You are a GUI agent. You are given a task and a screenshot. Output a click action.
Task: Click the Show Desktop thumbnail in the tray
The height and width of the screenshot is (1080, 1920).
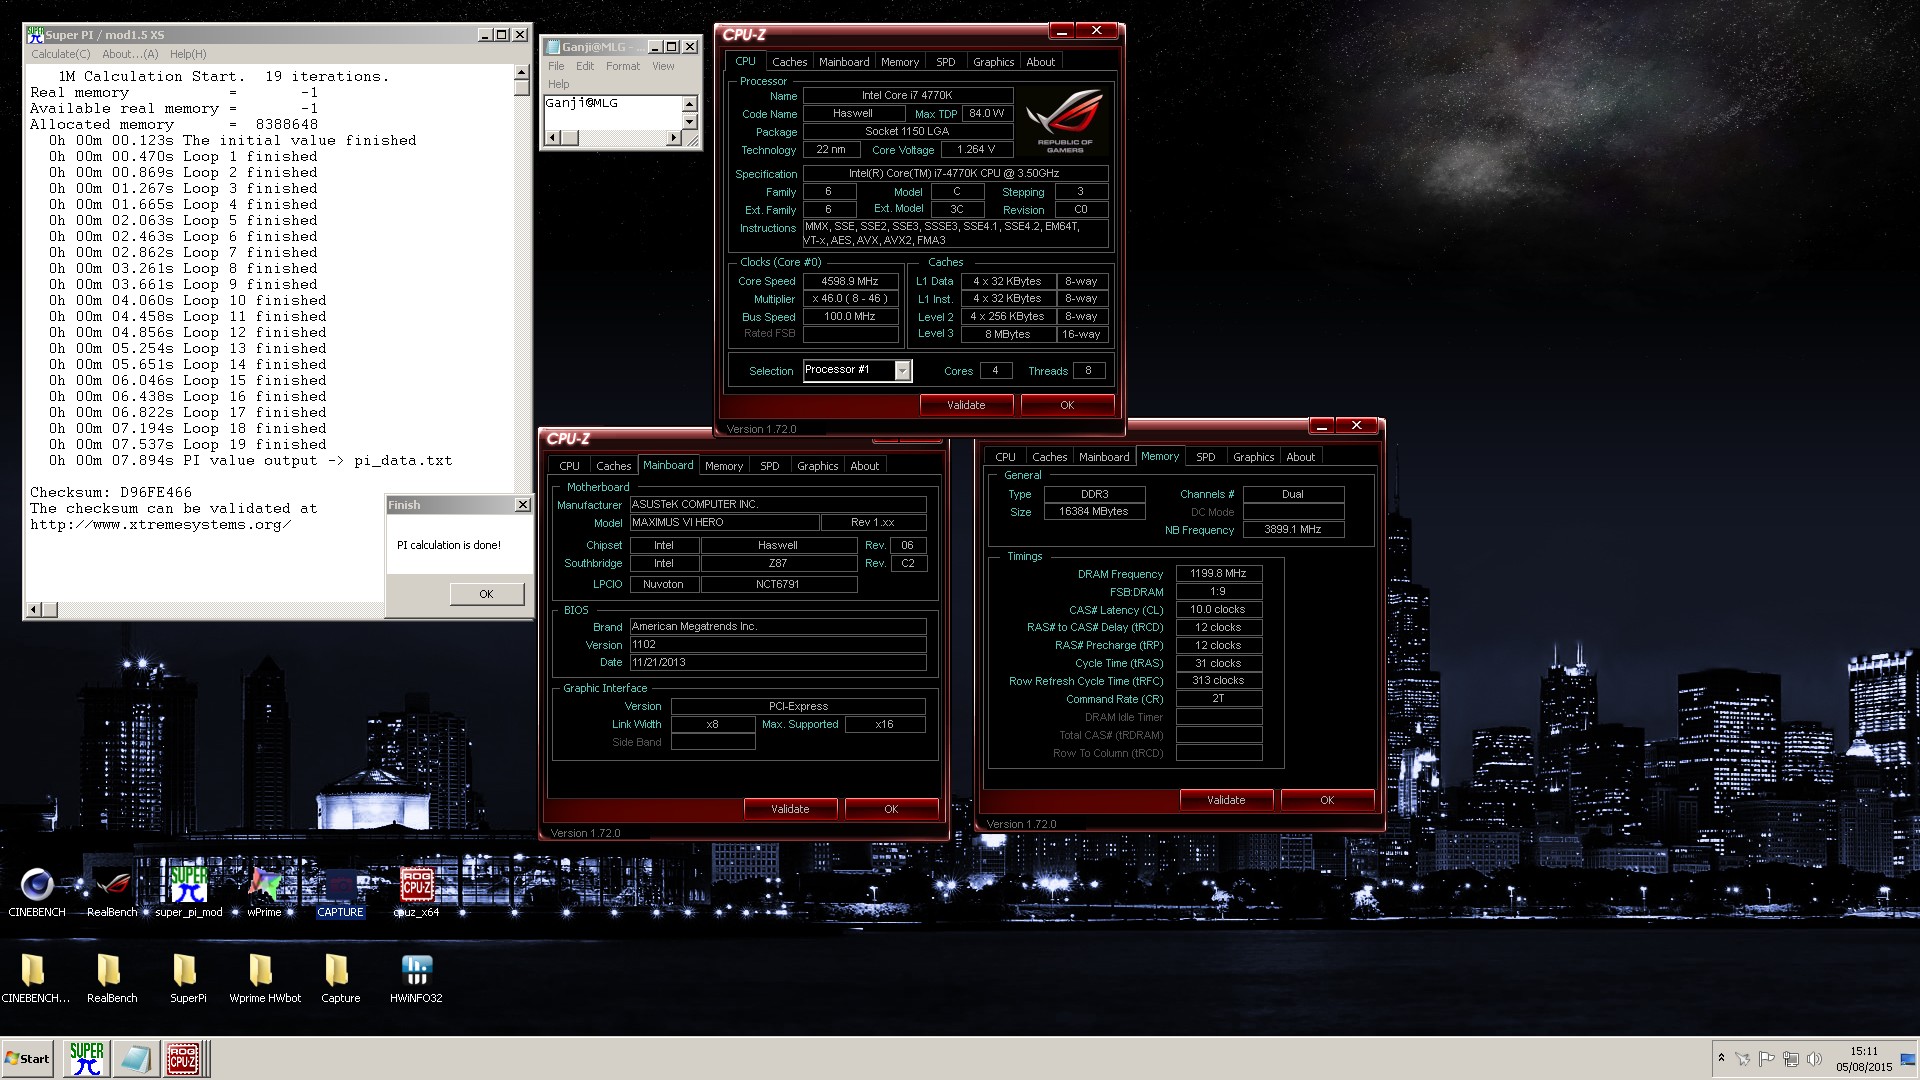(x=1907, y=1060)
